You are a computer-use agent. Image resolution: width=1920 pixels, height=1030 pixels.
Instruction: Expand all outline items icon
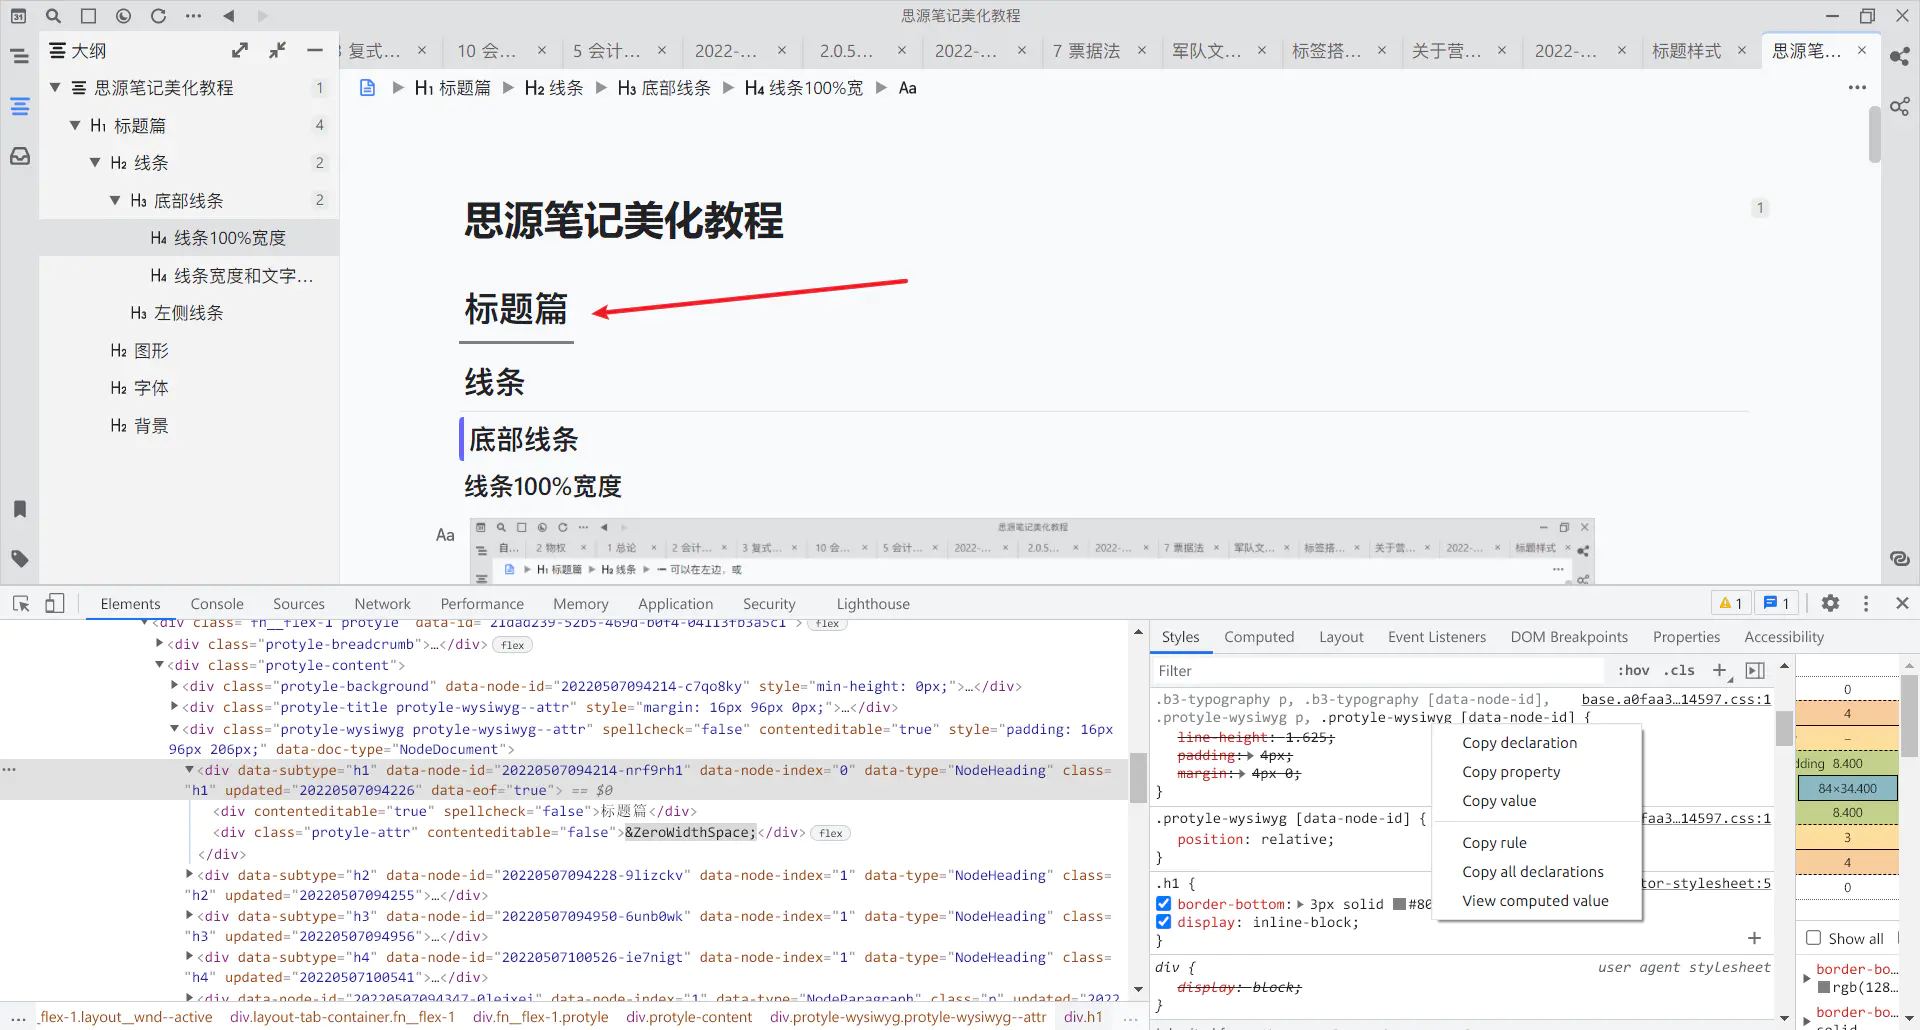tap(240, 50)
